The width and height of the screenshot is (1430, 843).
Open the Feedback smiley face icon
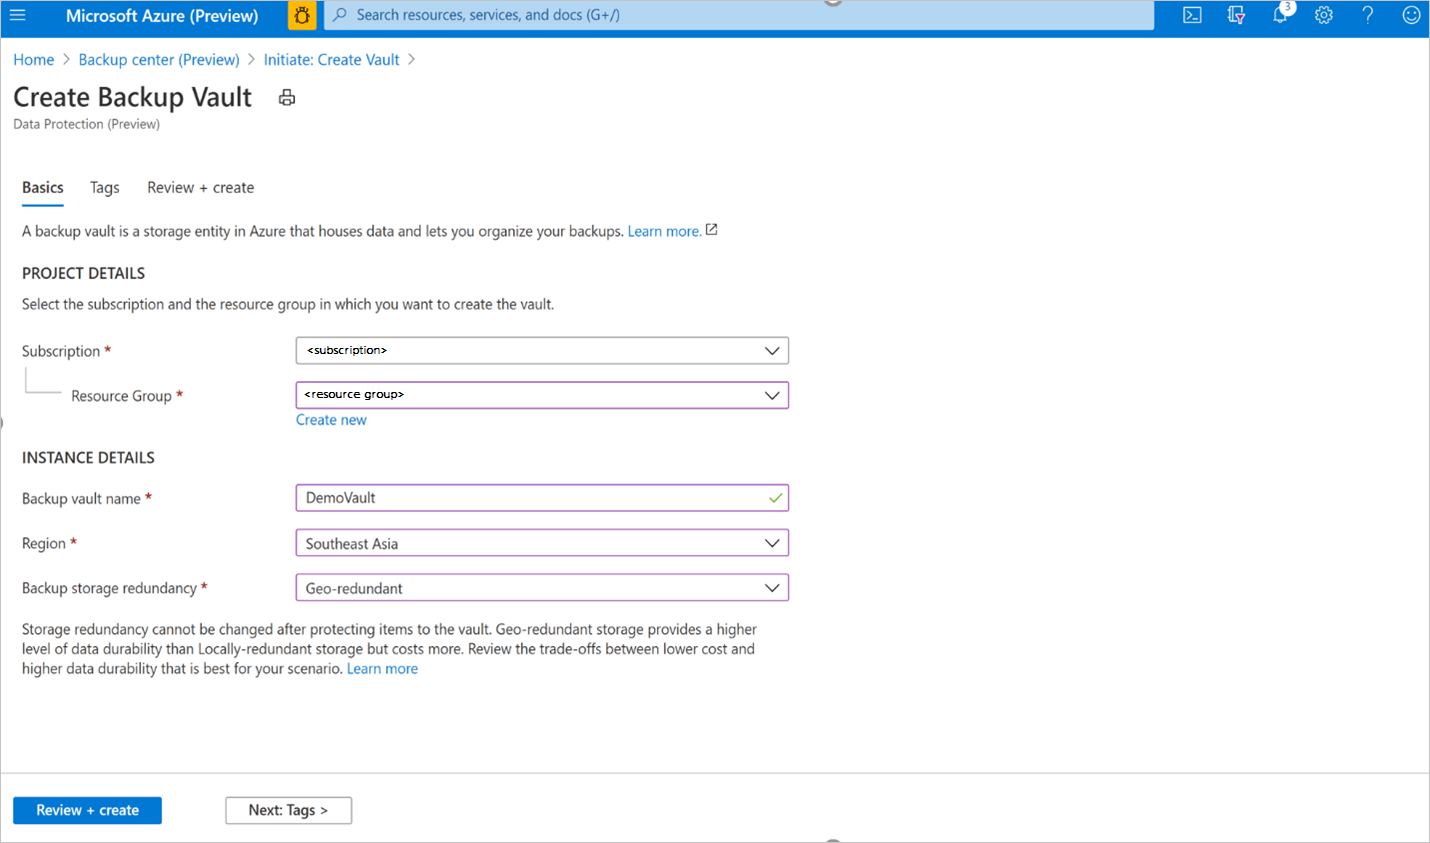1411,15
